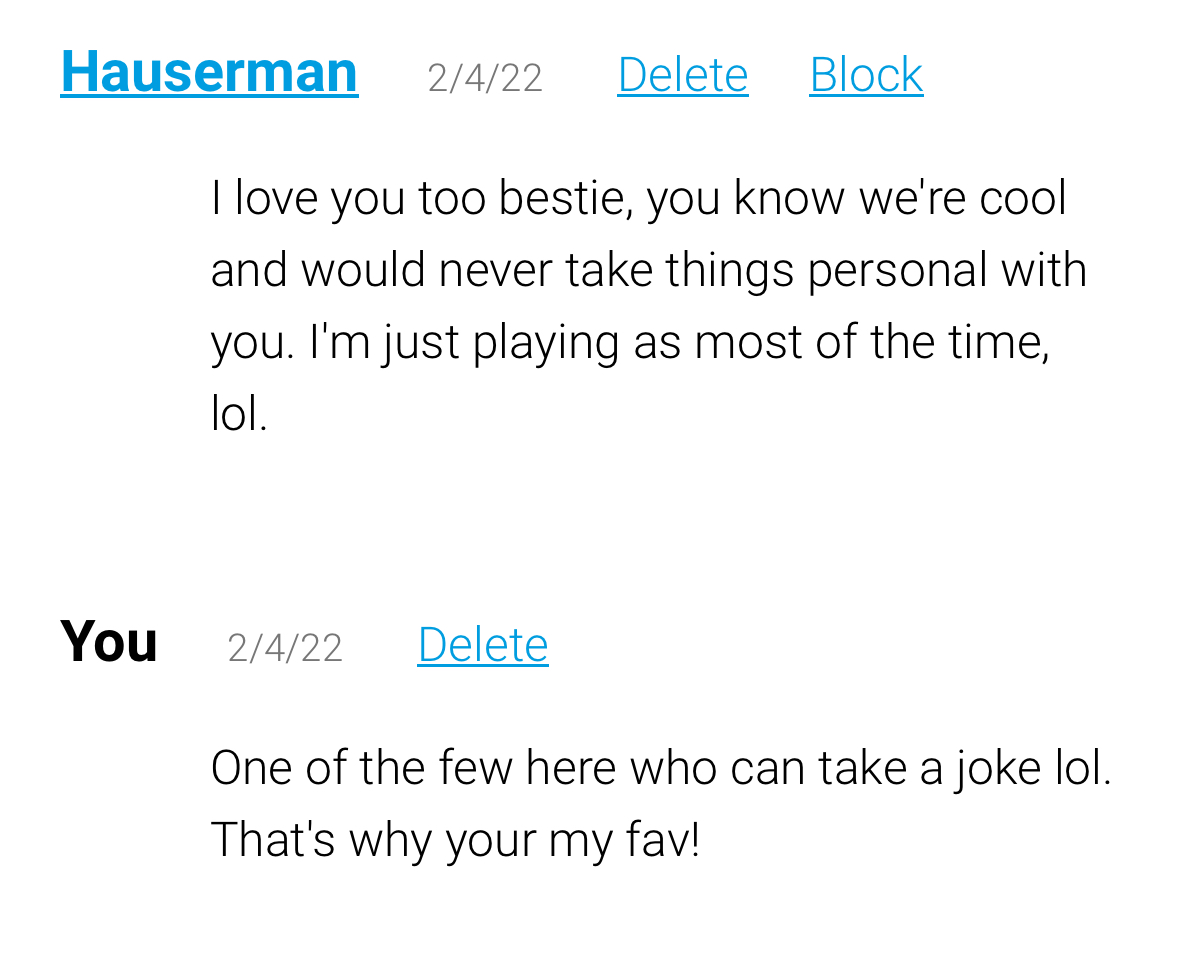Click the line 'One of the few here'
Screen dimensions: 1179x962
coord(662,769)
